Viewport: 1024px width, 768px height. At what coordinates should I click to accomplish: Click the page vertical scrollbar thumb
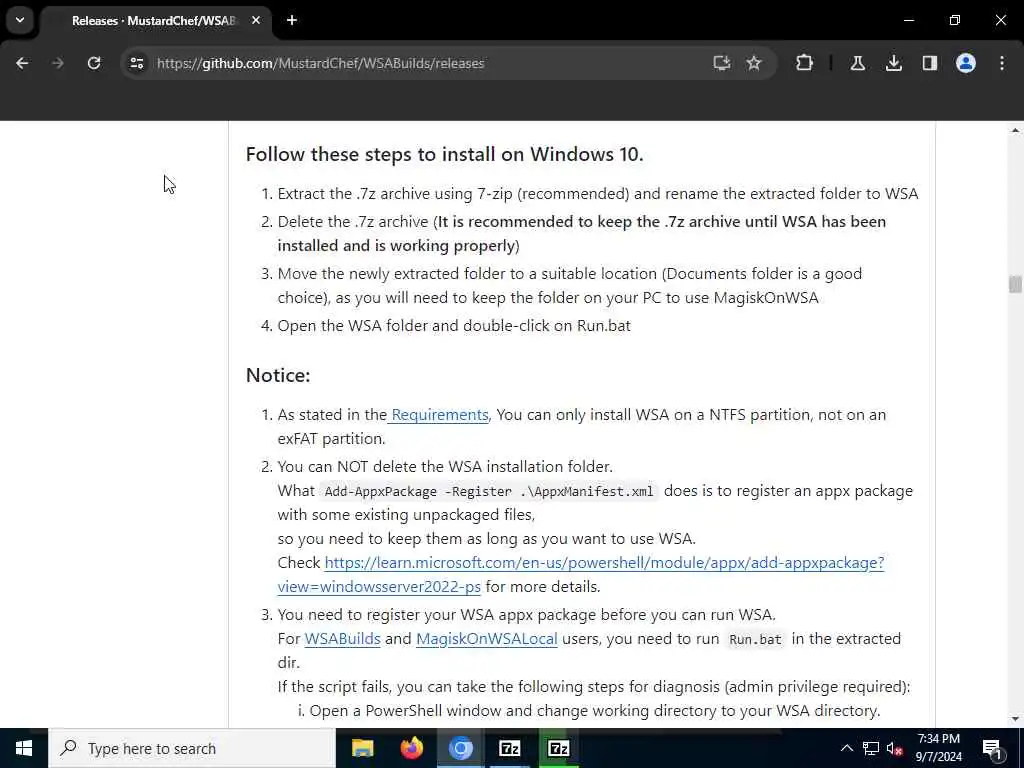1014,284
